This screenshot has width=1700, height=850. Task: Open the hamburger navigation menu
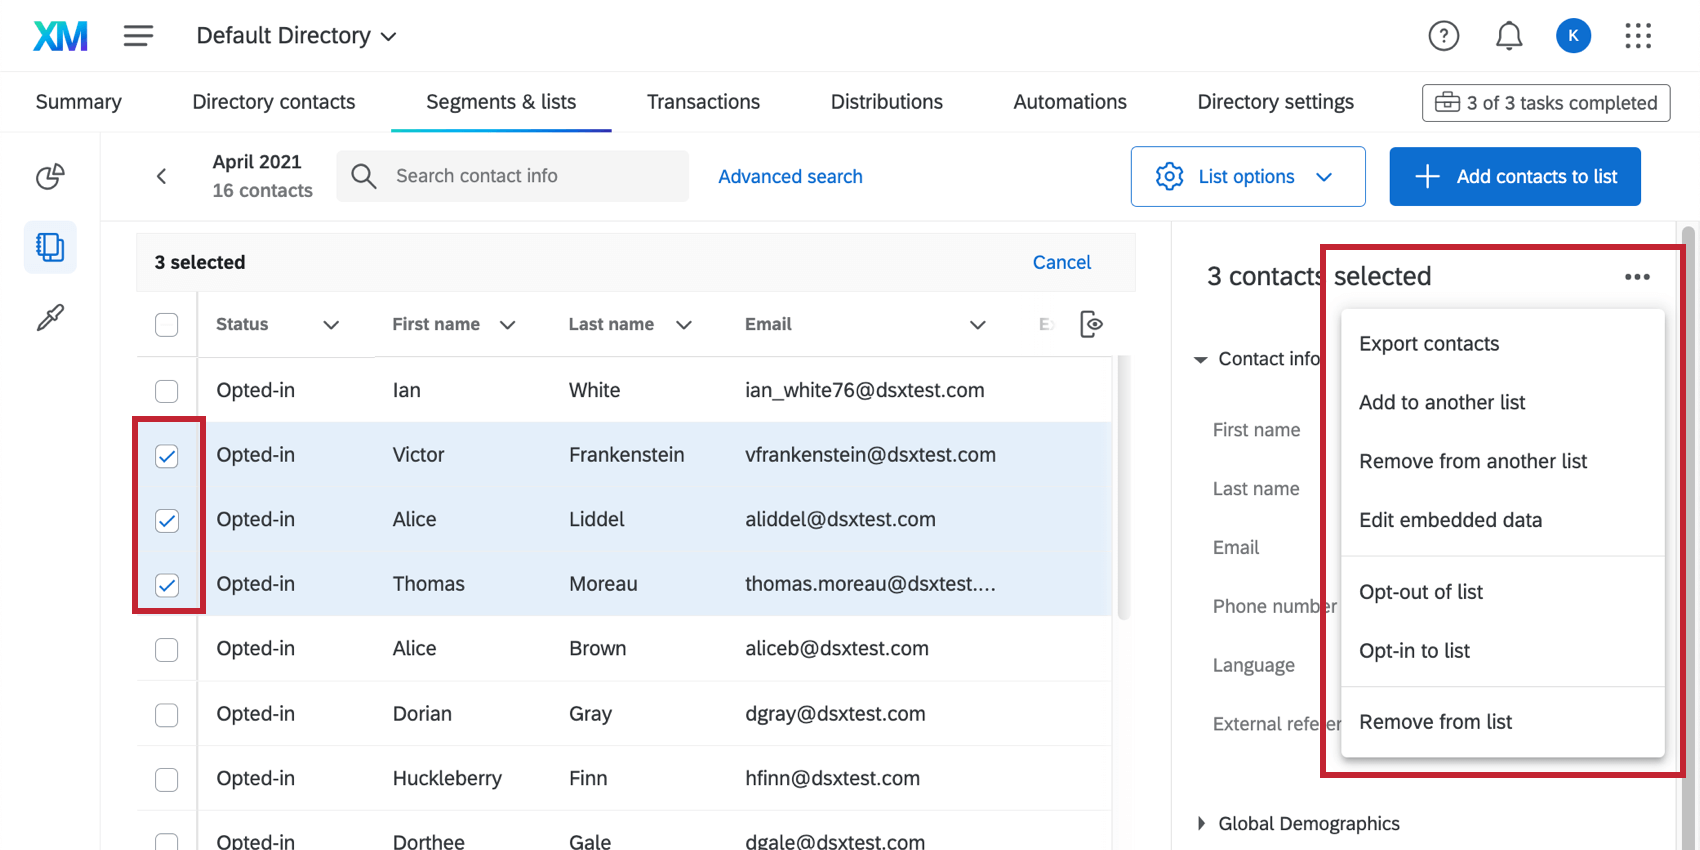[138, 36]
